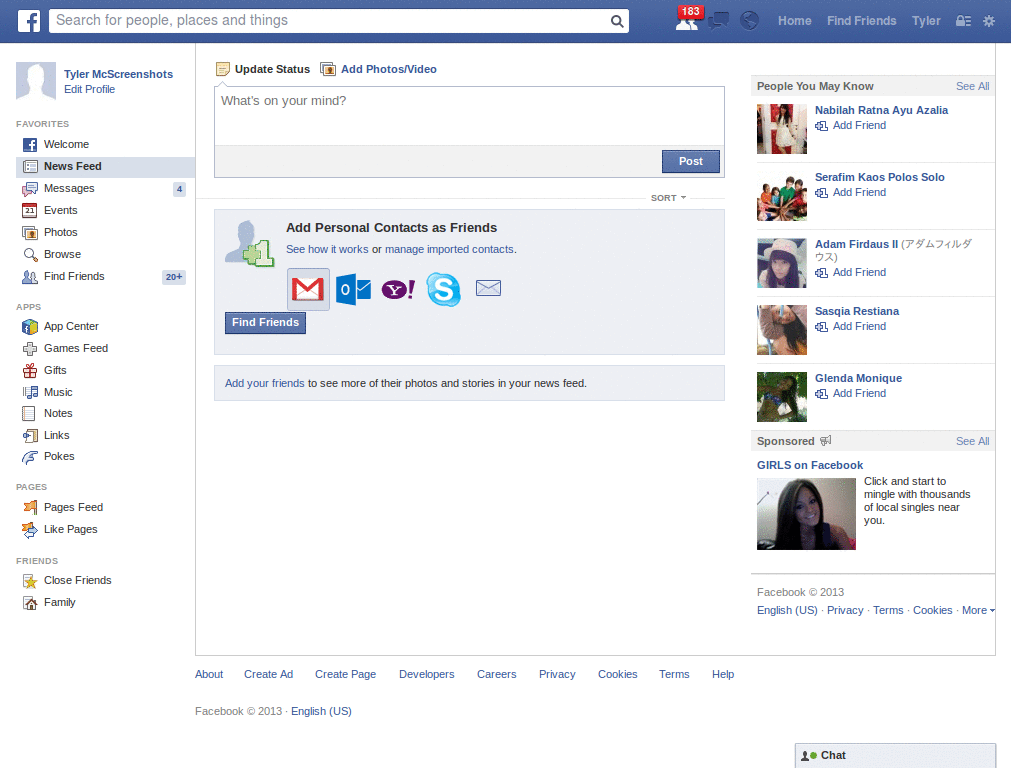1024x768 pixels.
Task: Click the Games Feed icon
Action: [x=29, y=349]
